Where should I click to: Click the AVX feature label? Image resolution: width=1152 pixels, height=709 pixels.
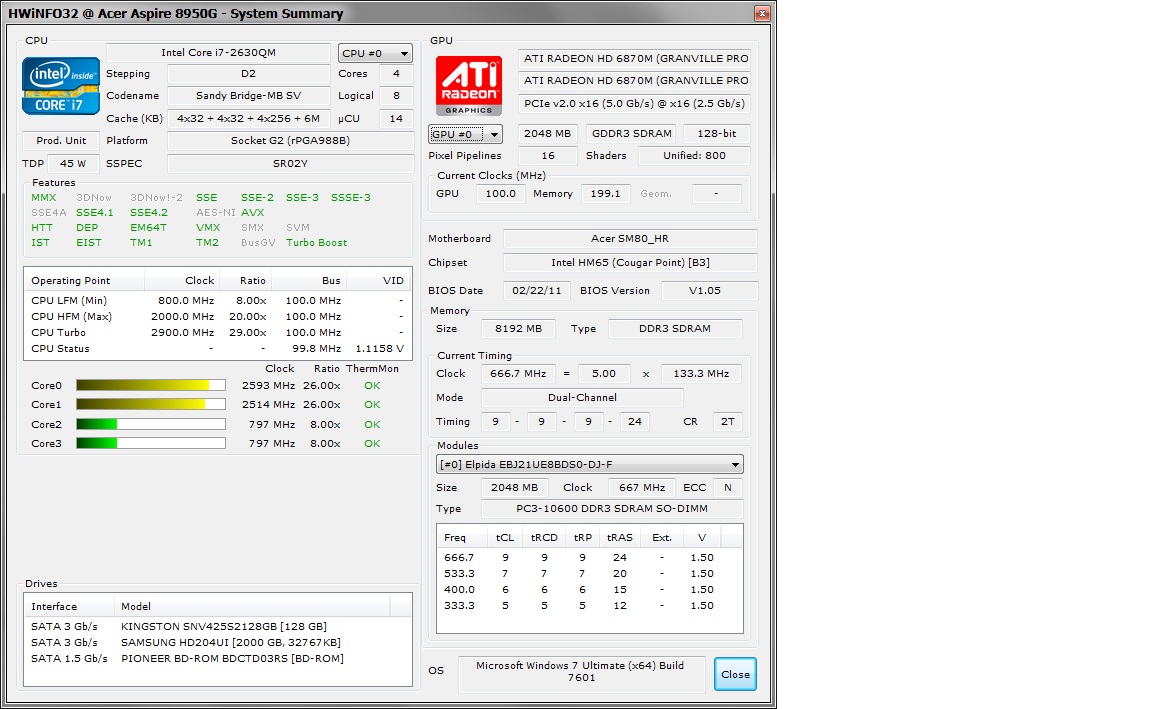pyautogui.click(x=252, y=212)
